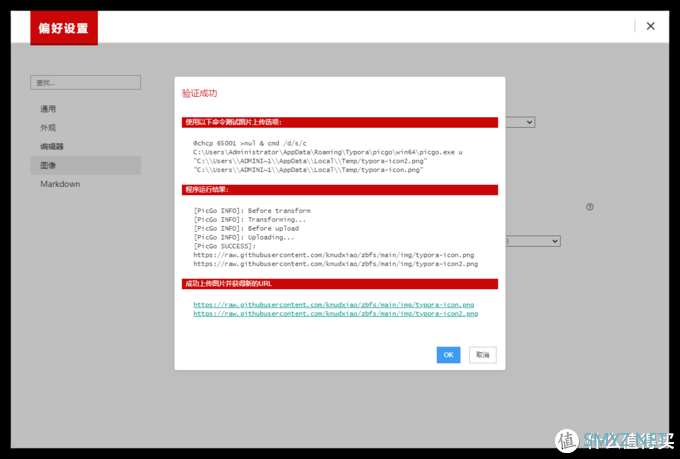Viewport: 680px width, 459px height.
Task: Click the '@chcp 65001 >nul & cmd /d/s/c' line
Action: [250, 143]
